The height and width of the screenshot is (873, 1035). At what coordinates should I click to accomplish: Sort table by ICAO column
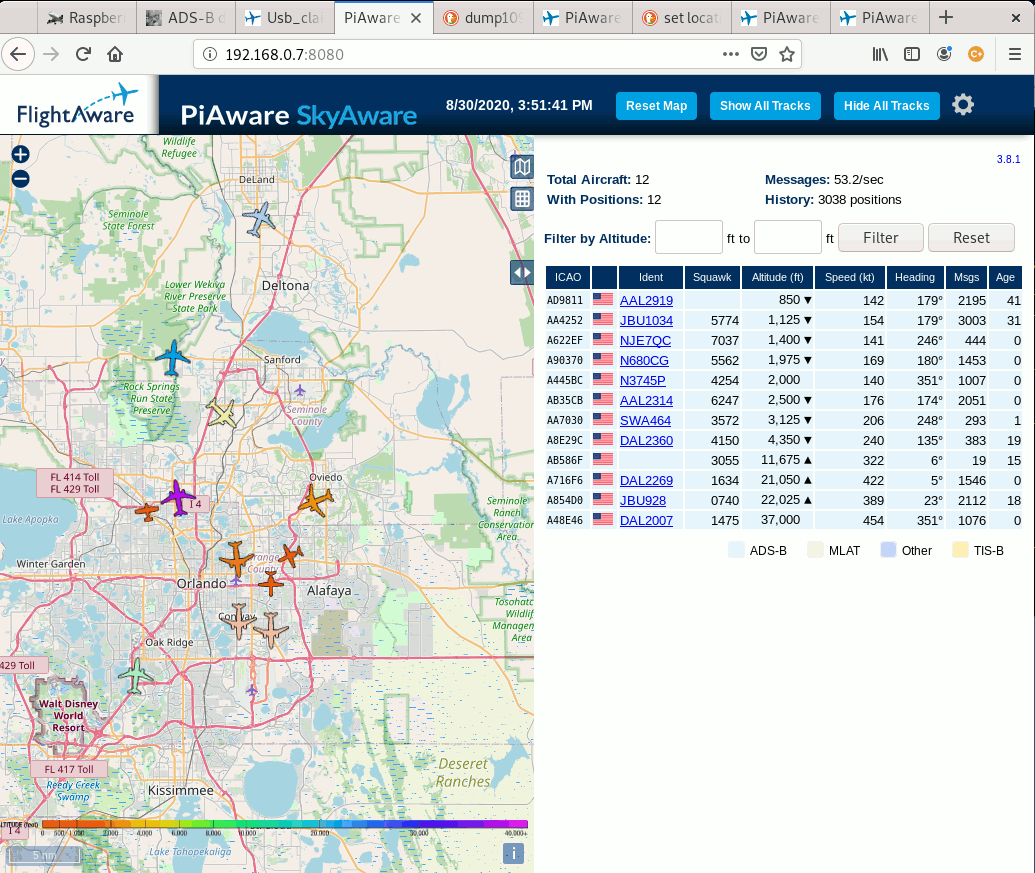click(568, 277)
